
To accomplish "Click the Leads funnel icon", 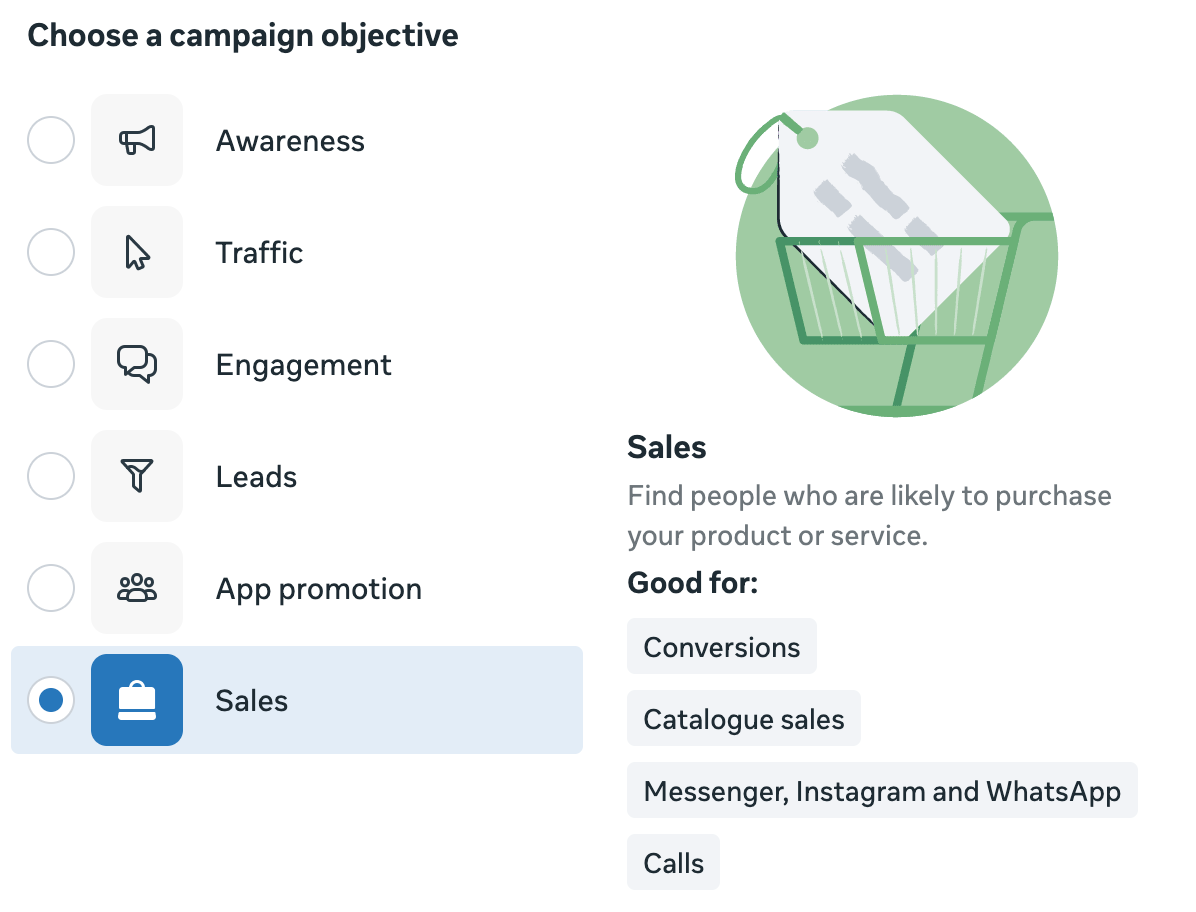I will pyautogui.click(x=137, y=477).
